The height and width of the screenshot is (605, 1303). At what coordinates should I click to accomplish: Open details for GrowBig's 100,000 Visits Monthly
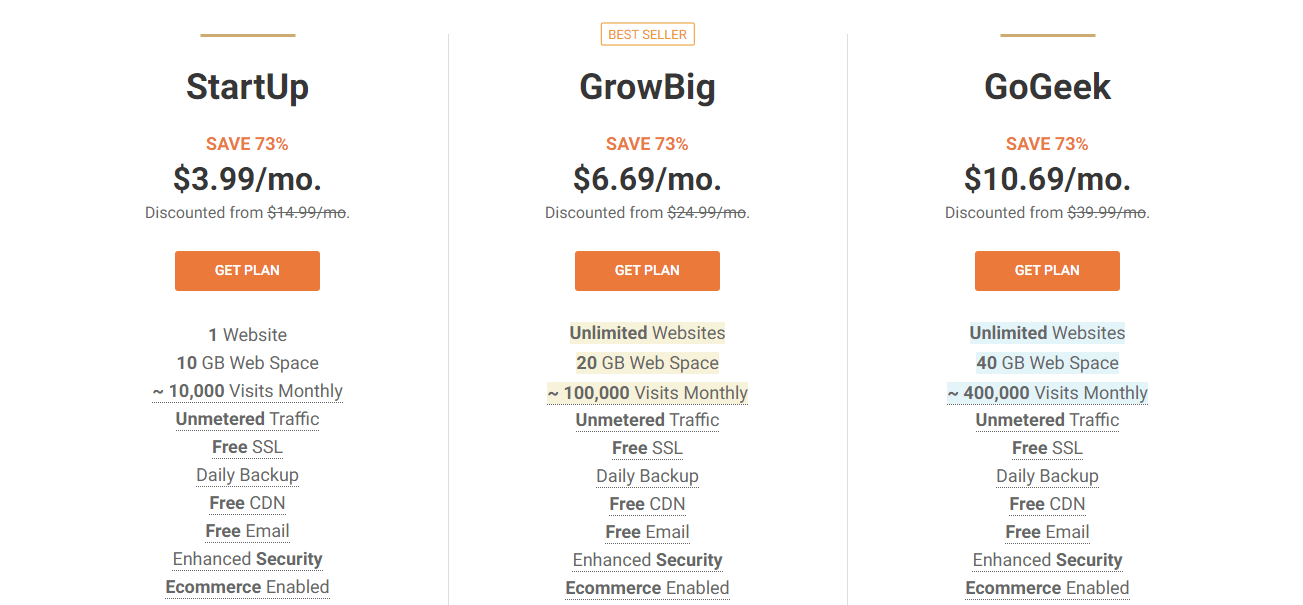point(647,393)
